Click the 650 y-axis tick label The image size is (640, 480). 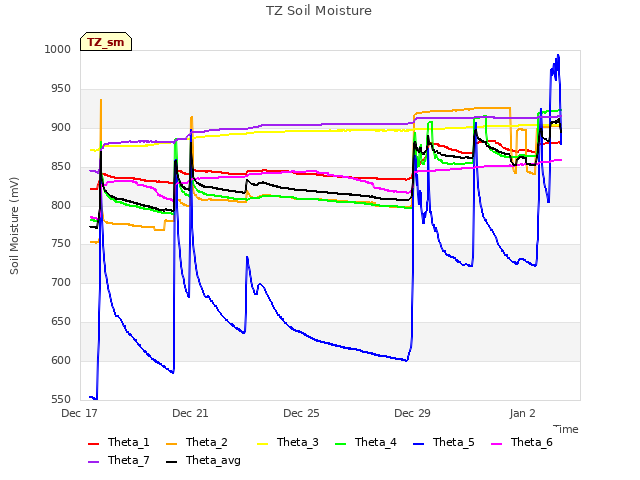click(61, 322)
